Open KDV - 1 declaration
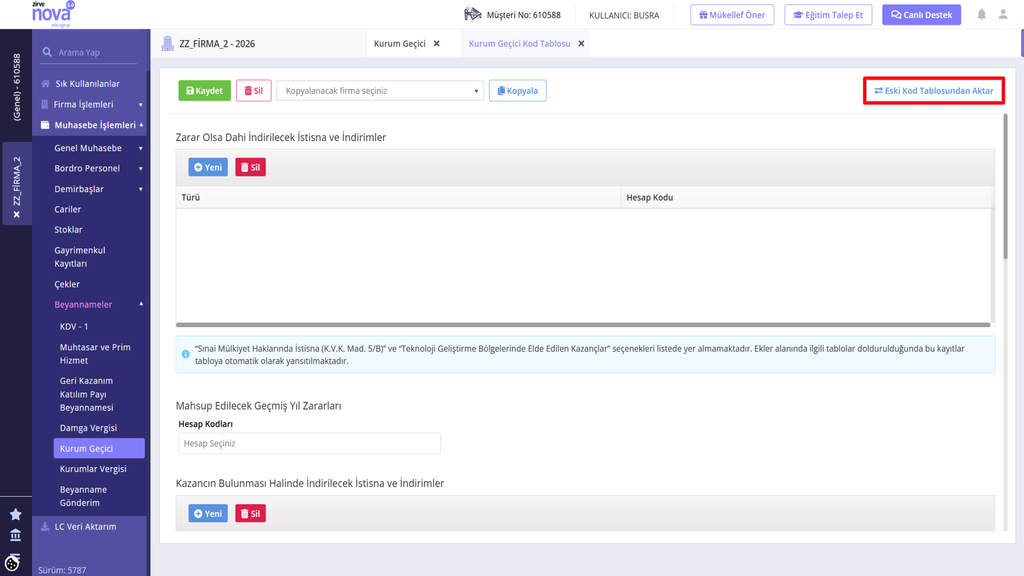This screenshot has width=1024, height=576. [x=74, y=327]
